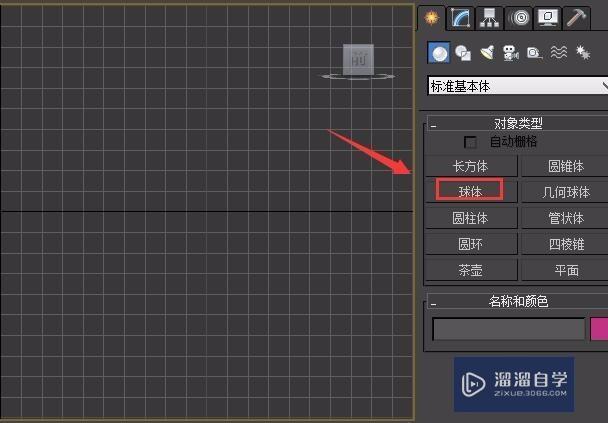Click the object name input field
The width and height of the screenshot is (608, 423).
pyautogui.click(x=508, y=329)
